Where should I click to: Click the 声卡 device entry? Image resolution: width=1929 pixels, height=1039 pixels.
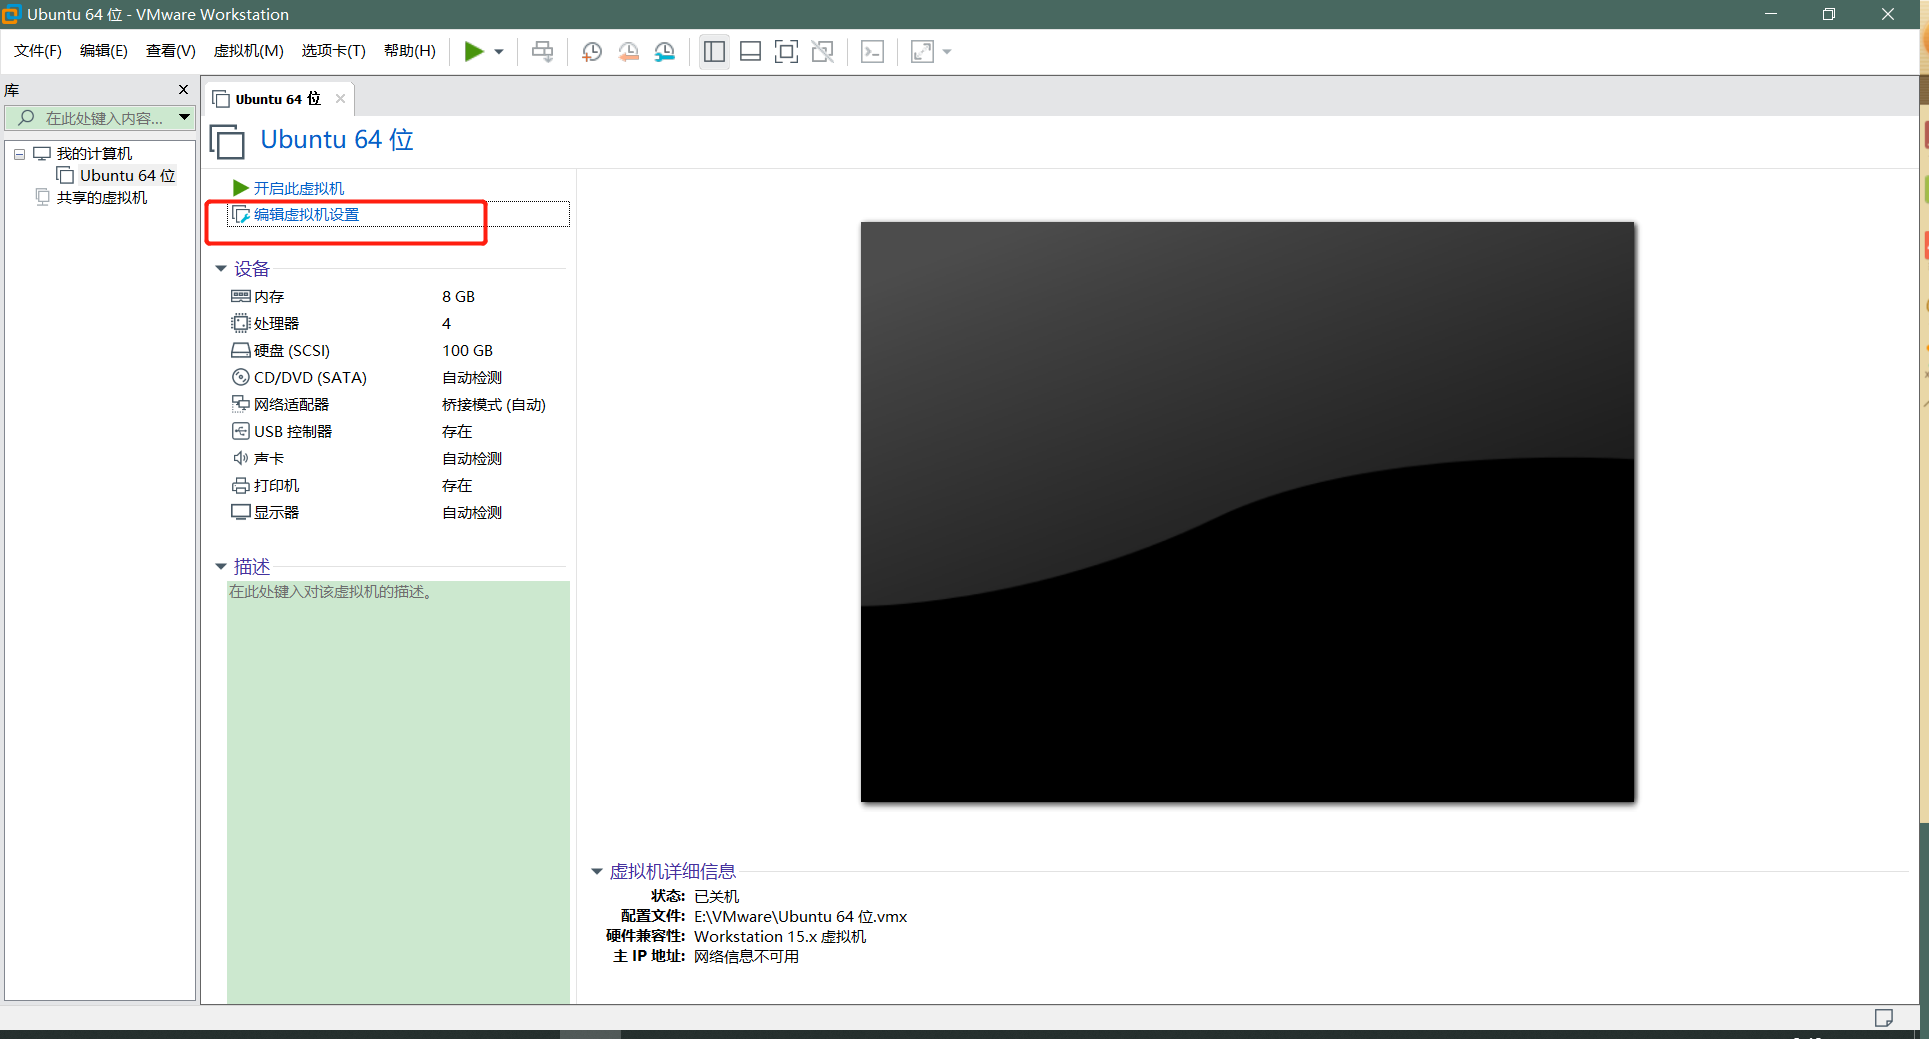(x=269, y=459)
